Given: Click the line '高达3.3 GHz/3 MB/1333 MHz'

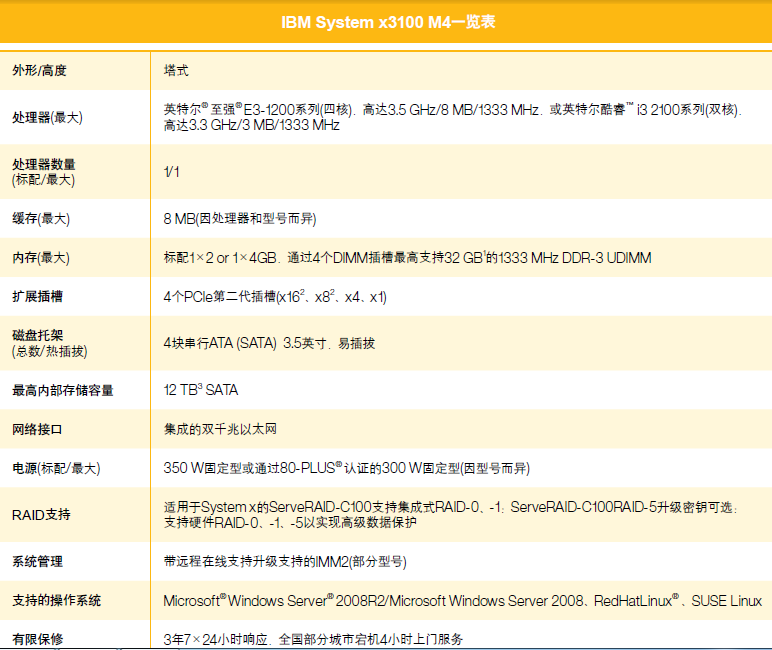Looking at the screenshot, I should pyautogui.click(x=252, y=125).
